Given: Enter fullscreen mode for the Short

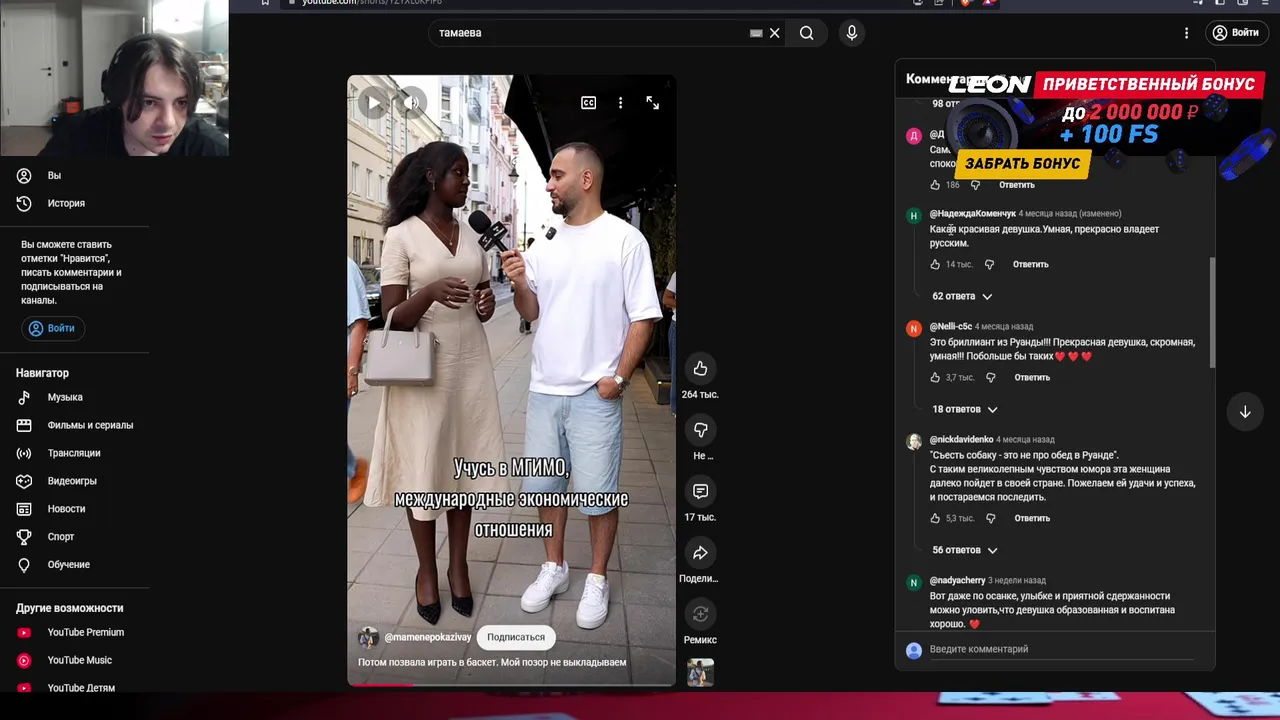Looking at the screenshot, I should pyautogui.click(x=652, y=103).
